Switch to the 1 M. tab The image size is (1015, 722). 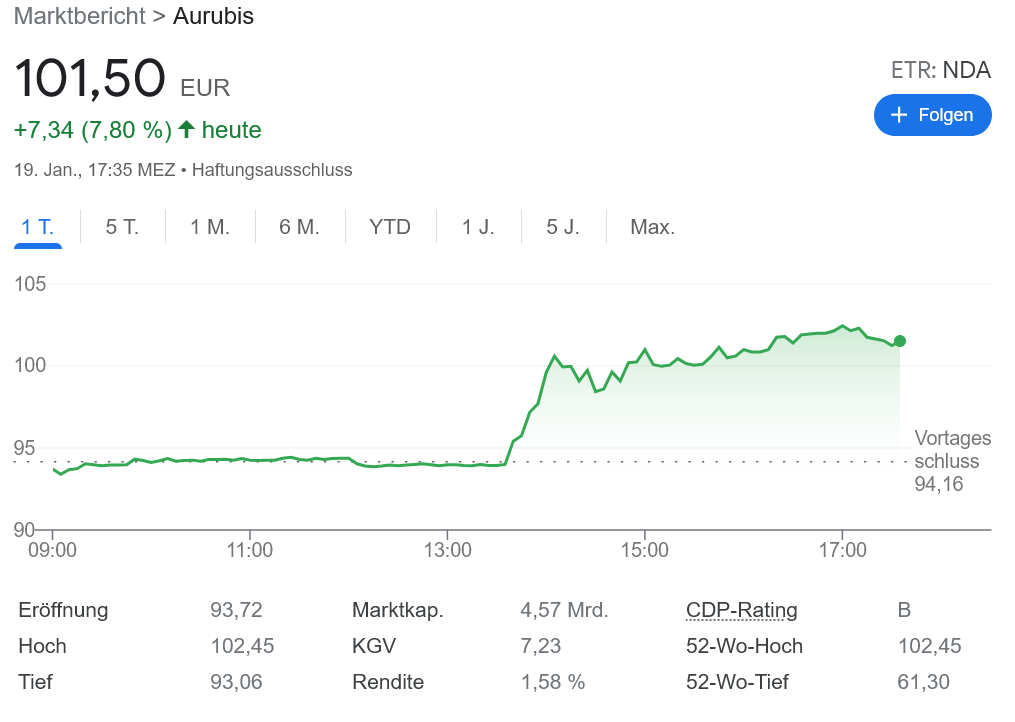[x=208, y=227]
